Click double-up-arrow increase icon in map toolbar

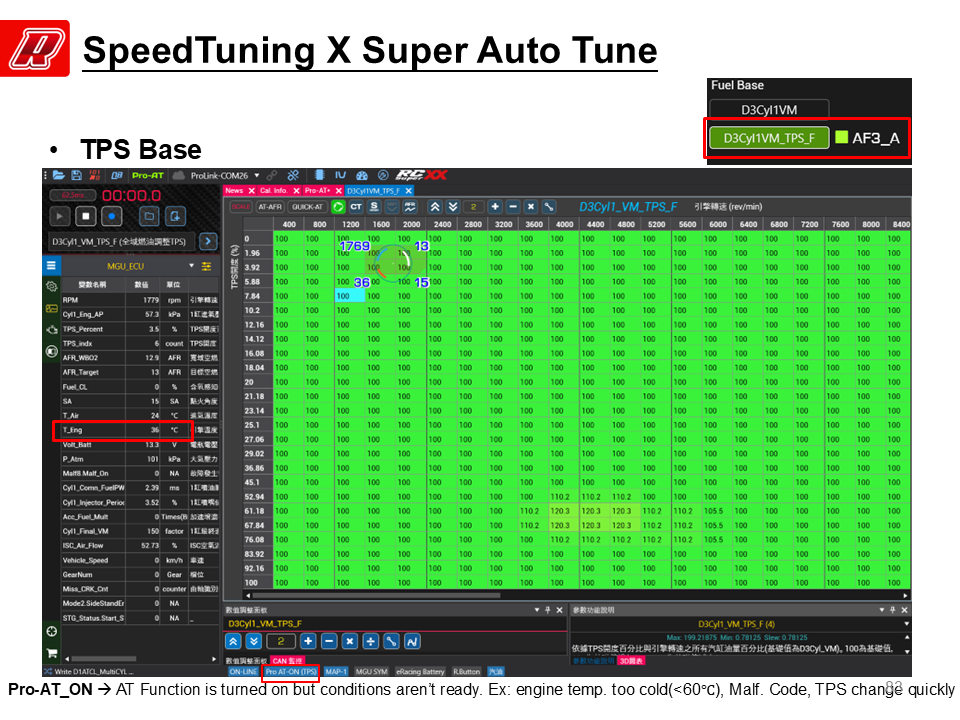coord(435,207)
